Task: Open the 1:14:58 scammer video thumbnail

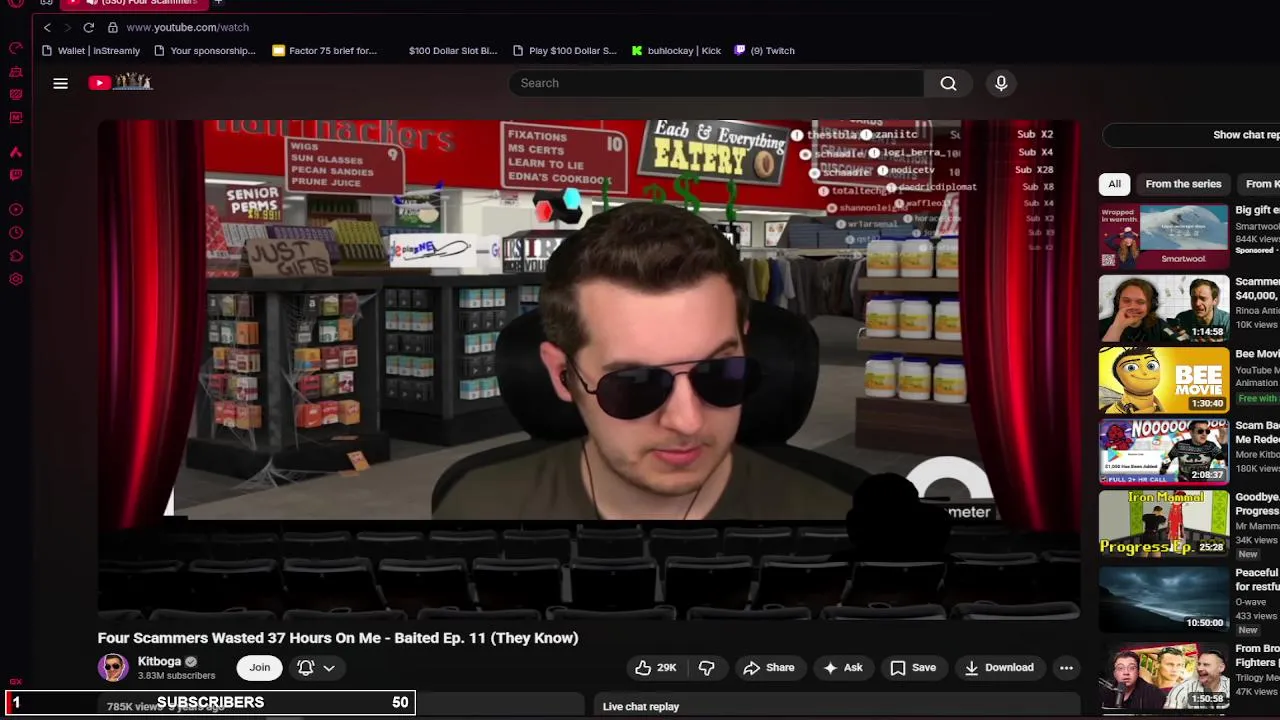Action: point(1164,308)
